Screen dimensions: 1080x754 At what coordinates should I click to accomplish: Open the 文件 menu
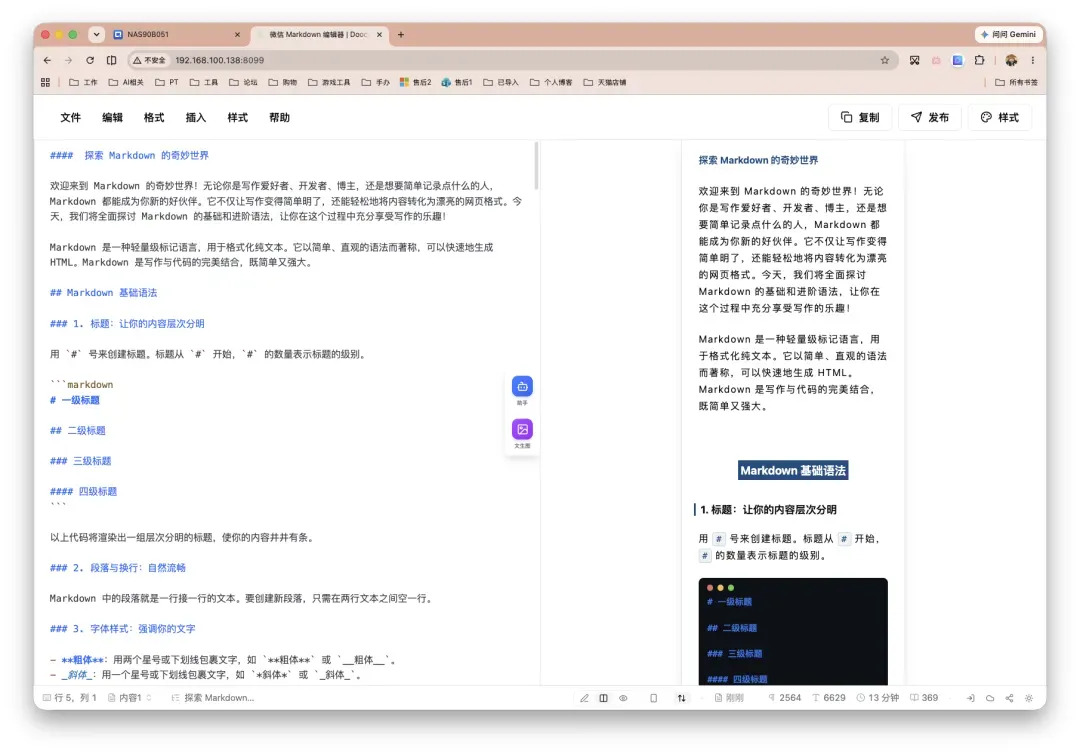point(70,118)
